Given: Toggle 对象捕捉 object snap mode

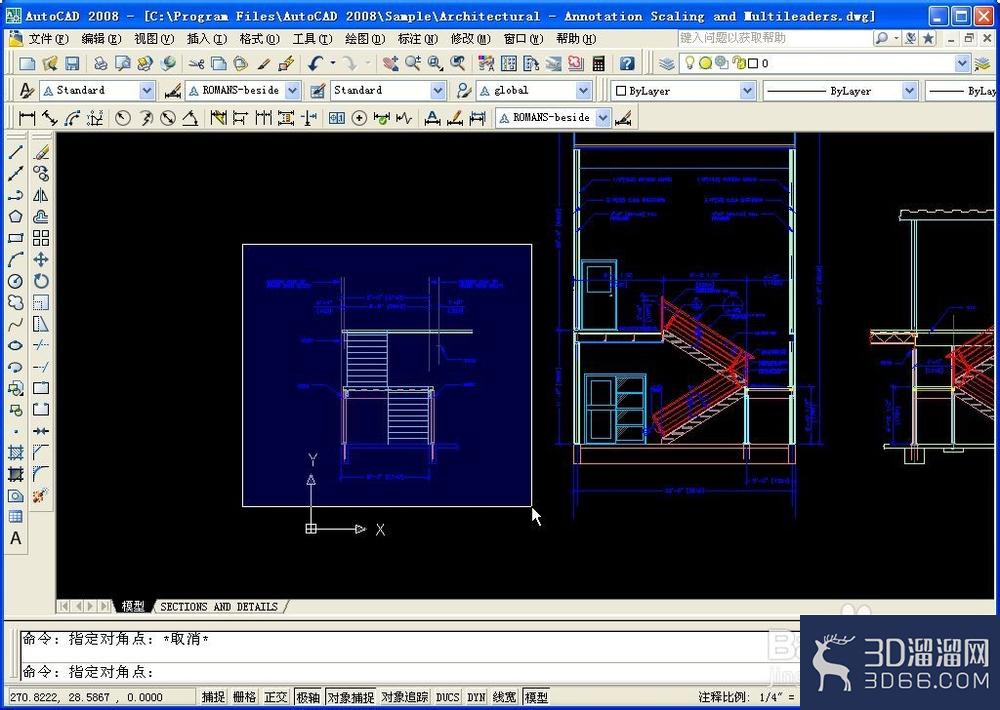Looking at the screenshot, I should [x=351, y=697].
